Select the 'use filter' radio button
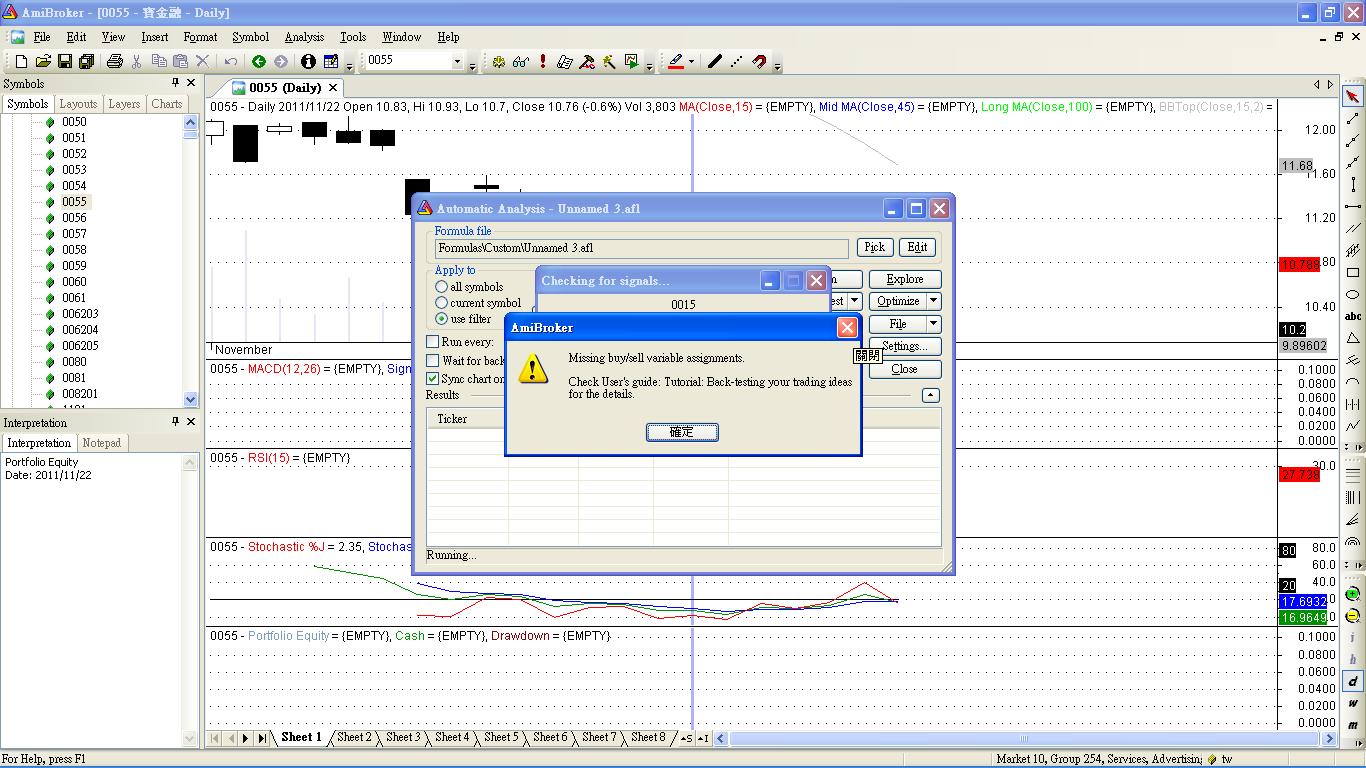The image size is (1366, 768). coord(441,319)
